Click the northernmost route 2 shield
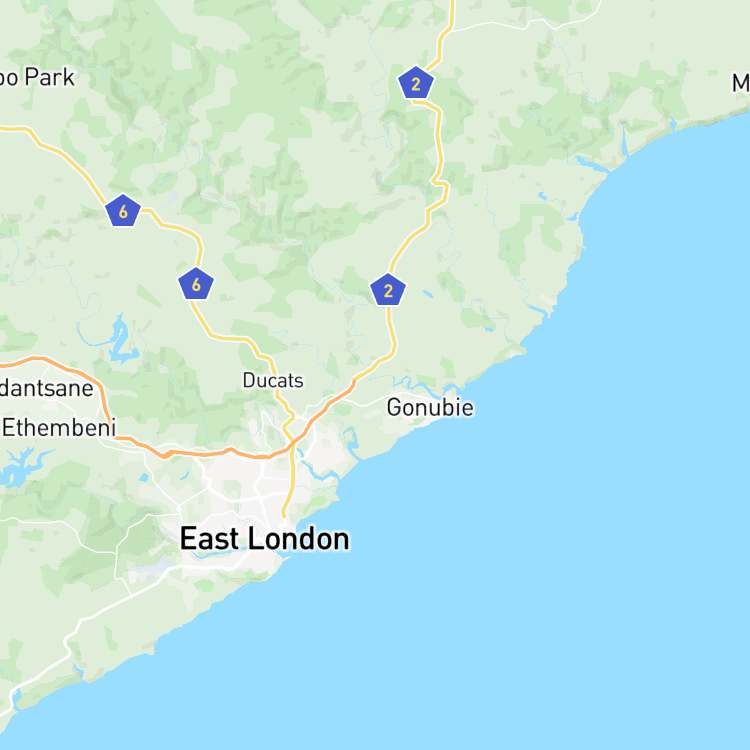 pos(416,83)
